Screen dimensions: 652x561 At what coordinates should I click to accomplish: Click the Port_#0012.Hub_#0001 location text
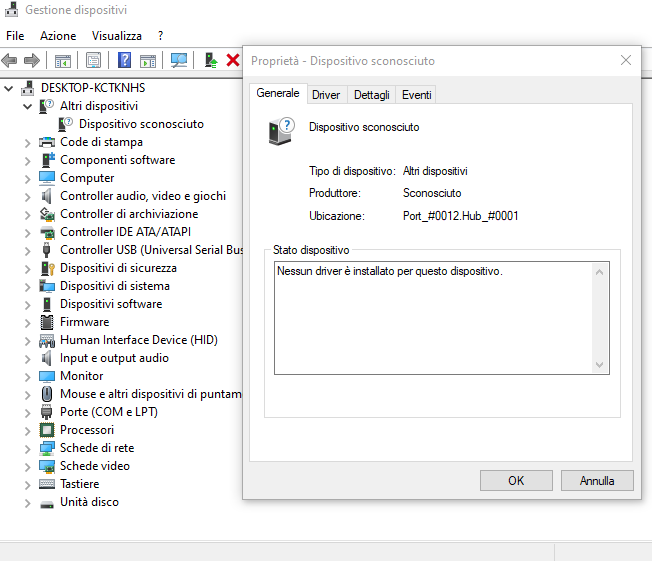point(460,216)
